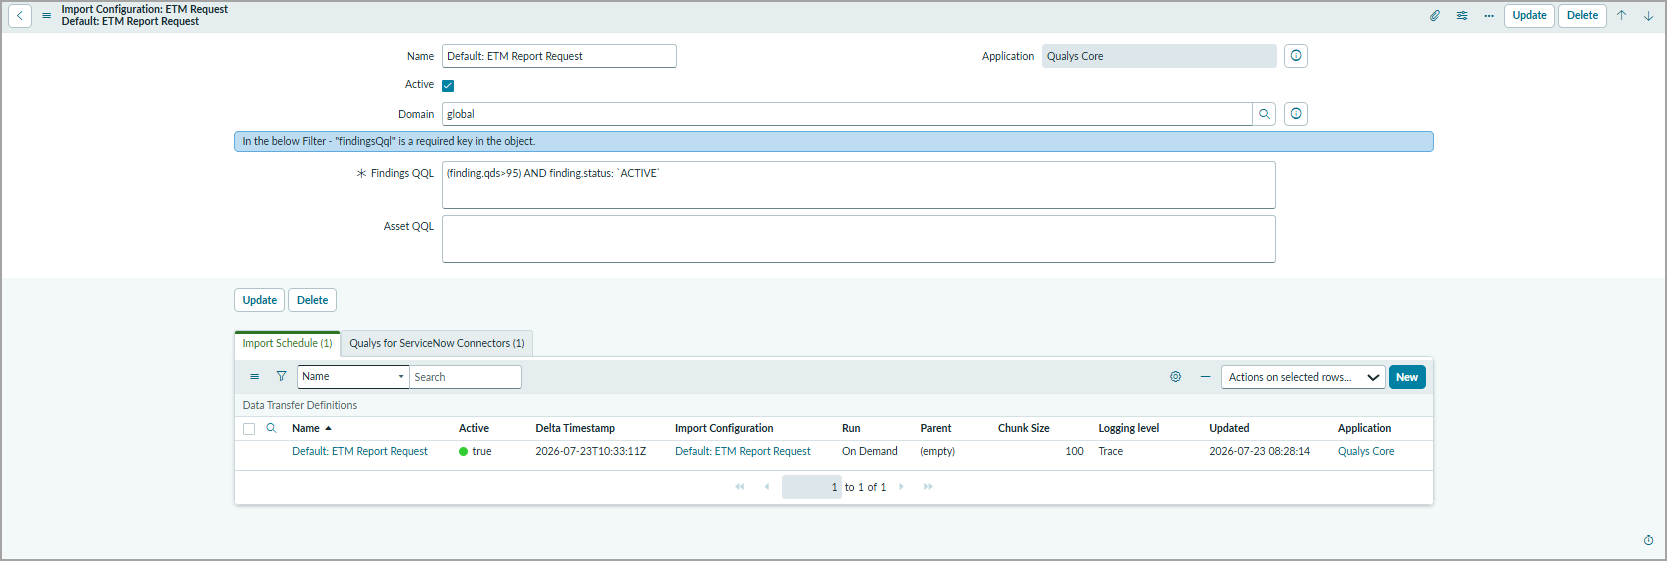
Task: Click the bottom Update button
Action: tap(260, 300)
